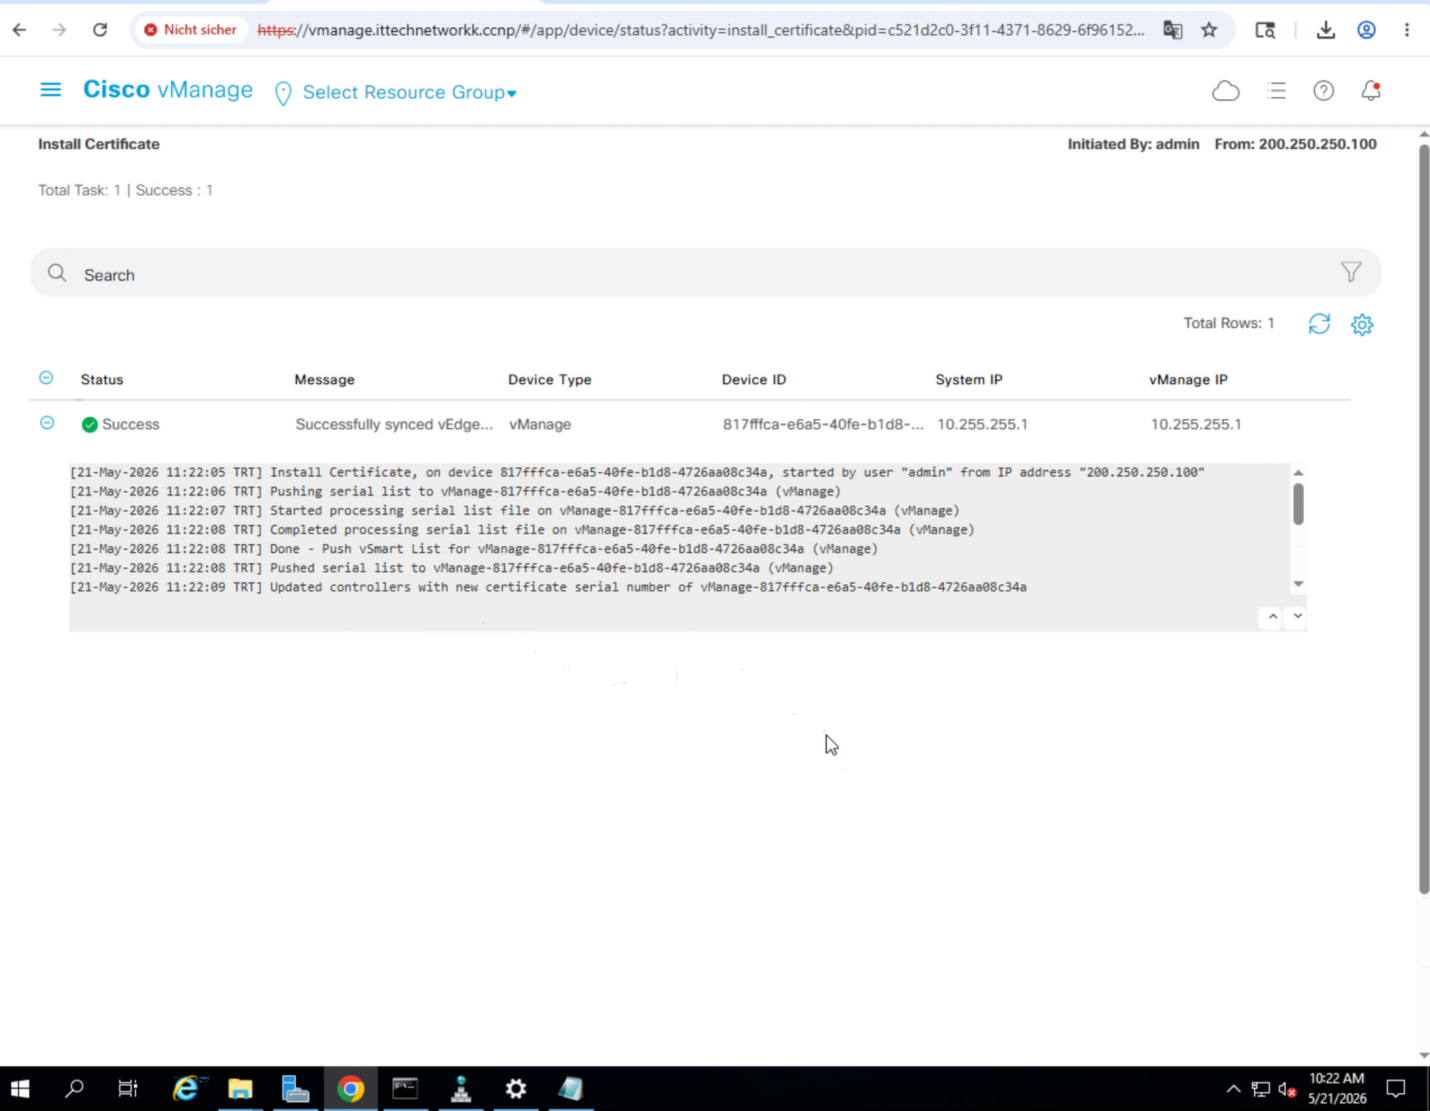
Task: Select the device ID '817fffca-e6a5-40fe-b1d8-...' cell
Action: coord(823,424)
